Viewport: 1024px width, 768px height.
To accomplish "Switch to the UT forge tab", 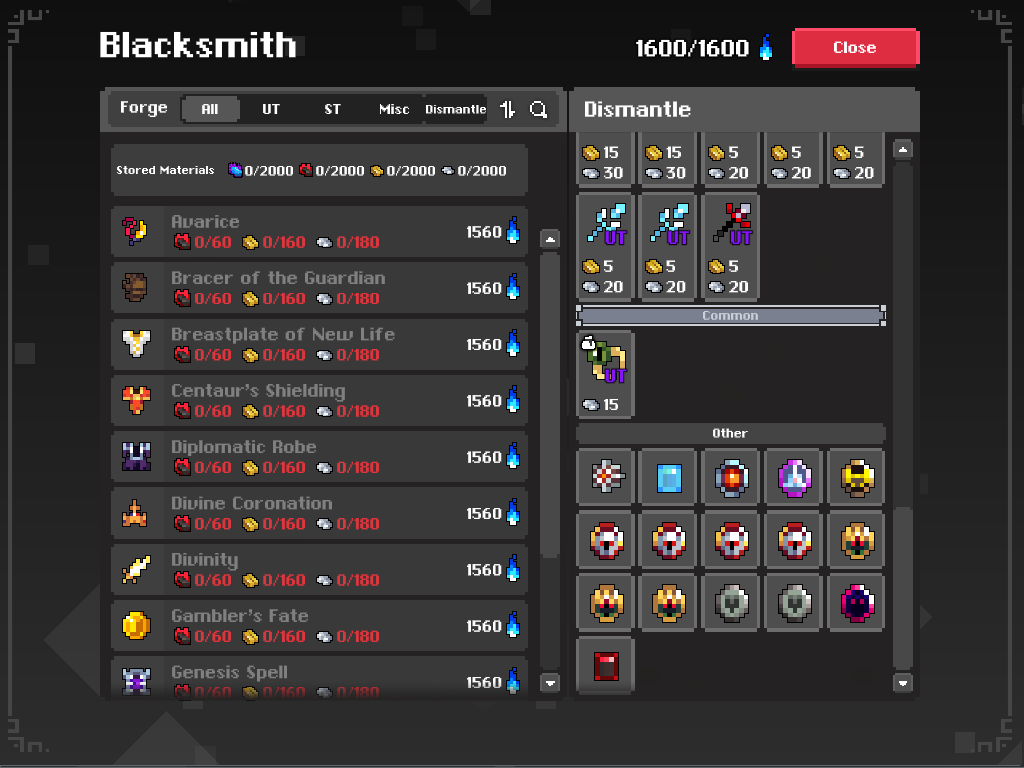I will point(270,109).
